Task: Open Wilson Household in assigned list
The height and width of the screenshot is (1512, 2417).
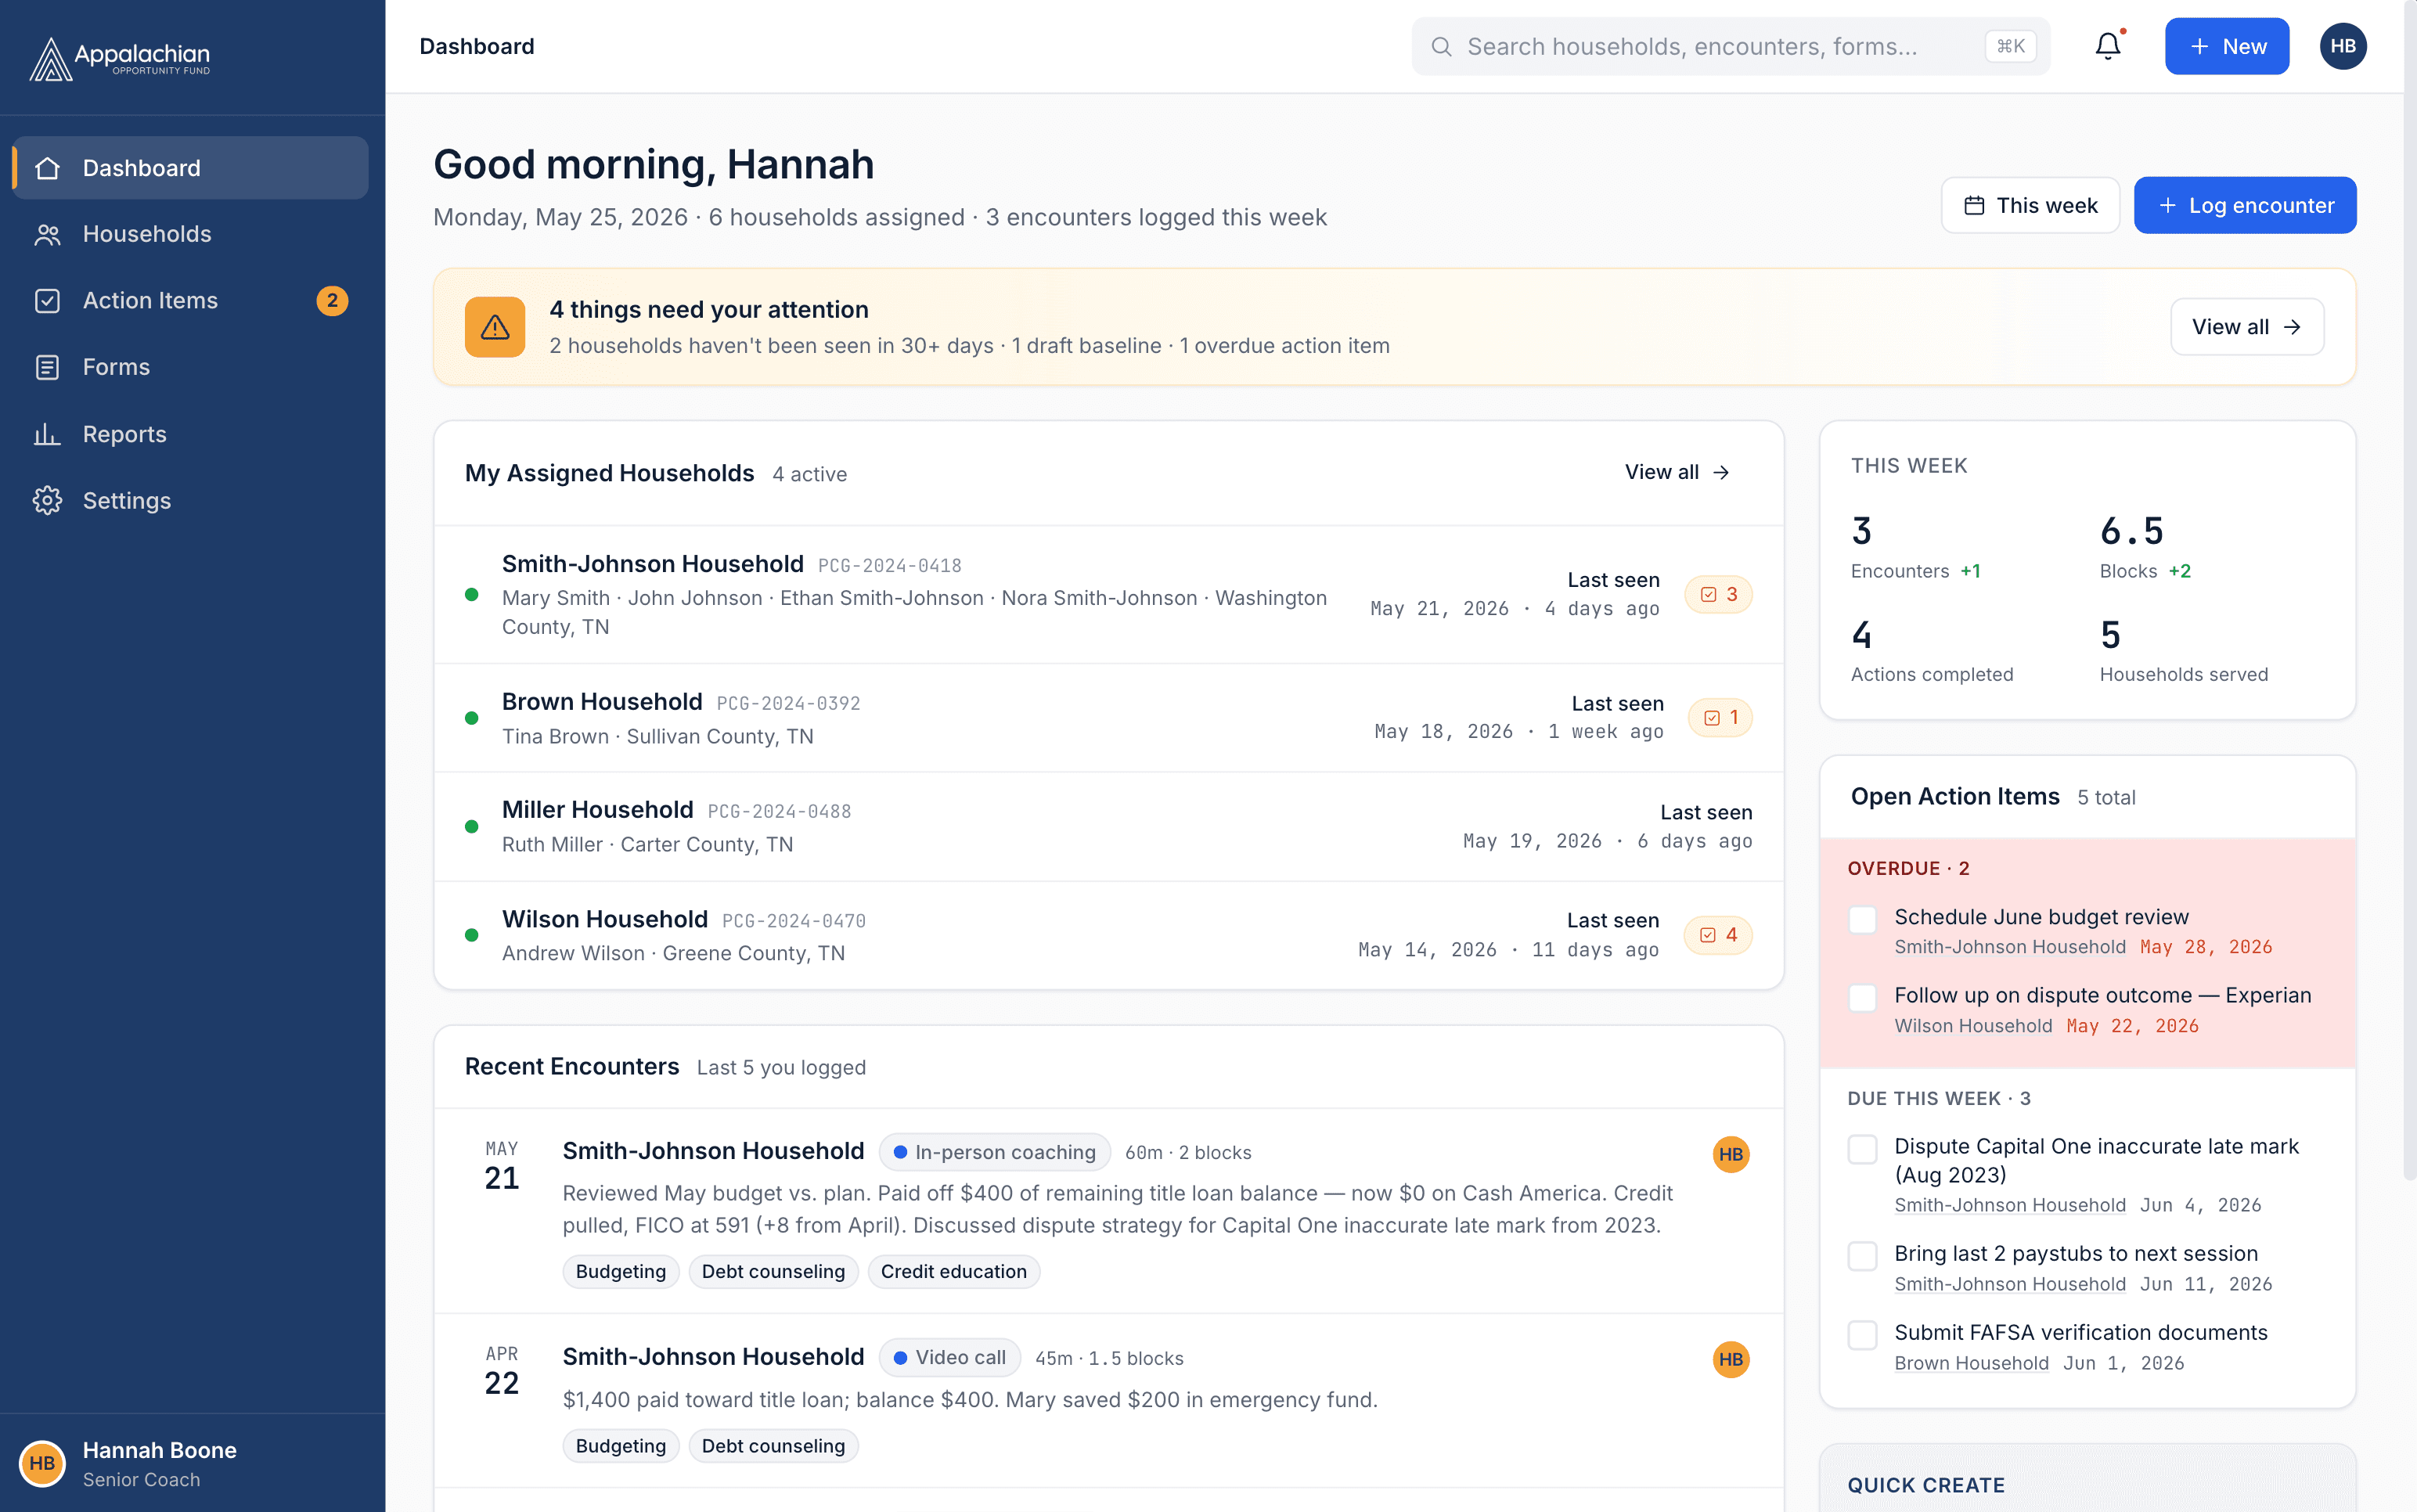Action: (1109, 936)
